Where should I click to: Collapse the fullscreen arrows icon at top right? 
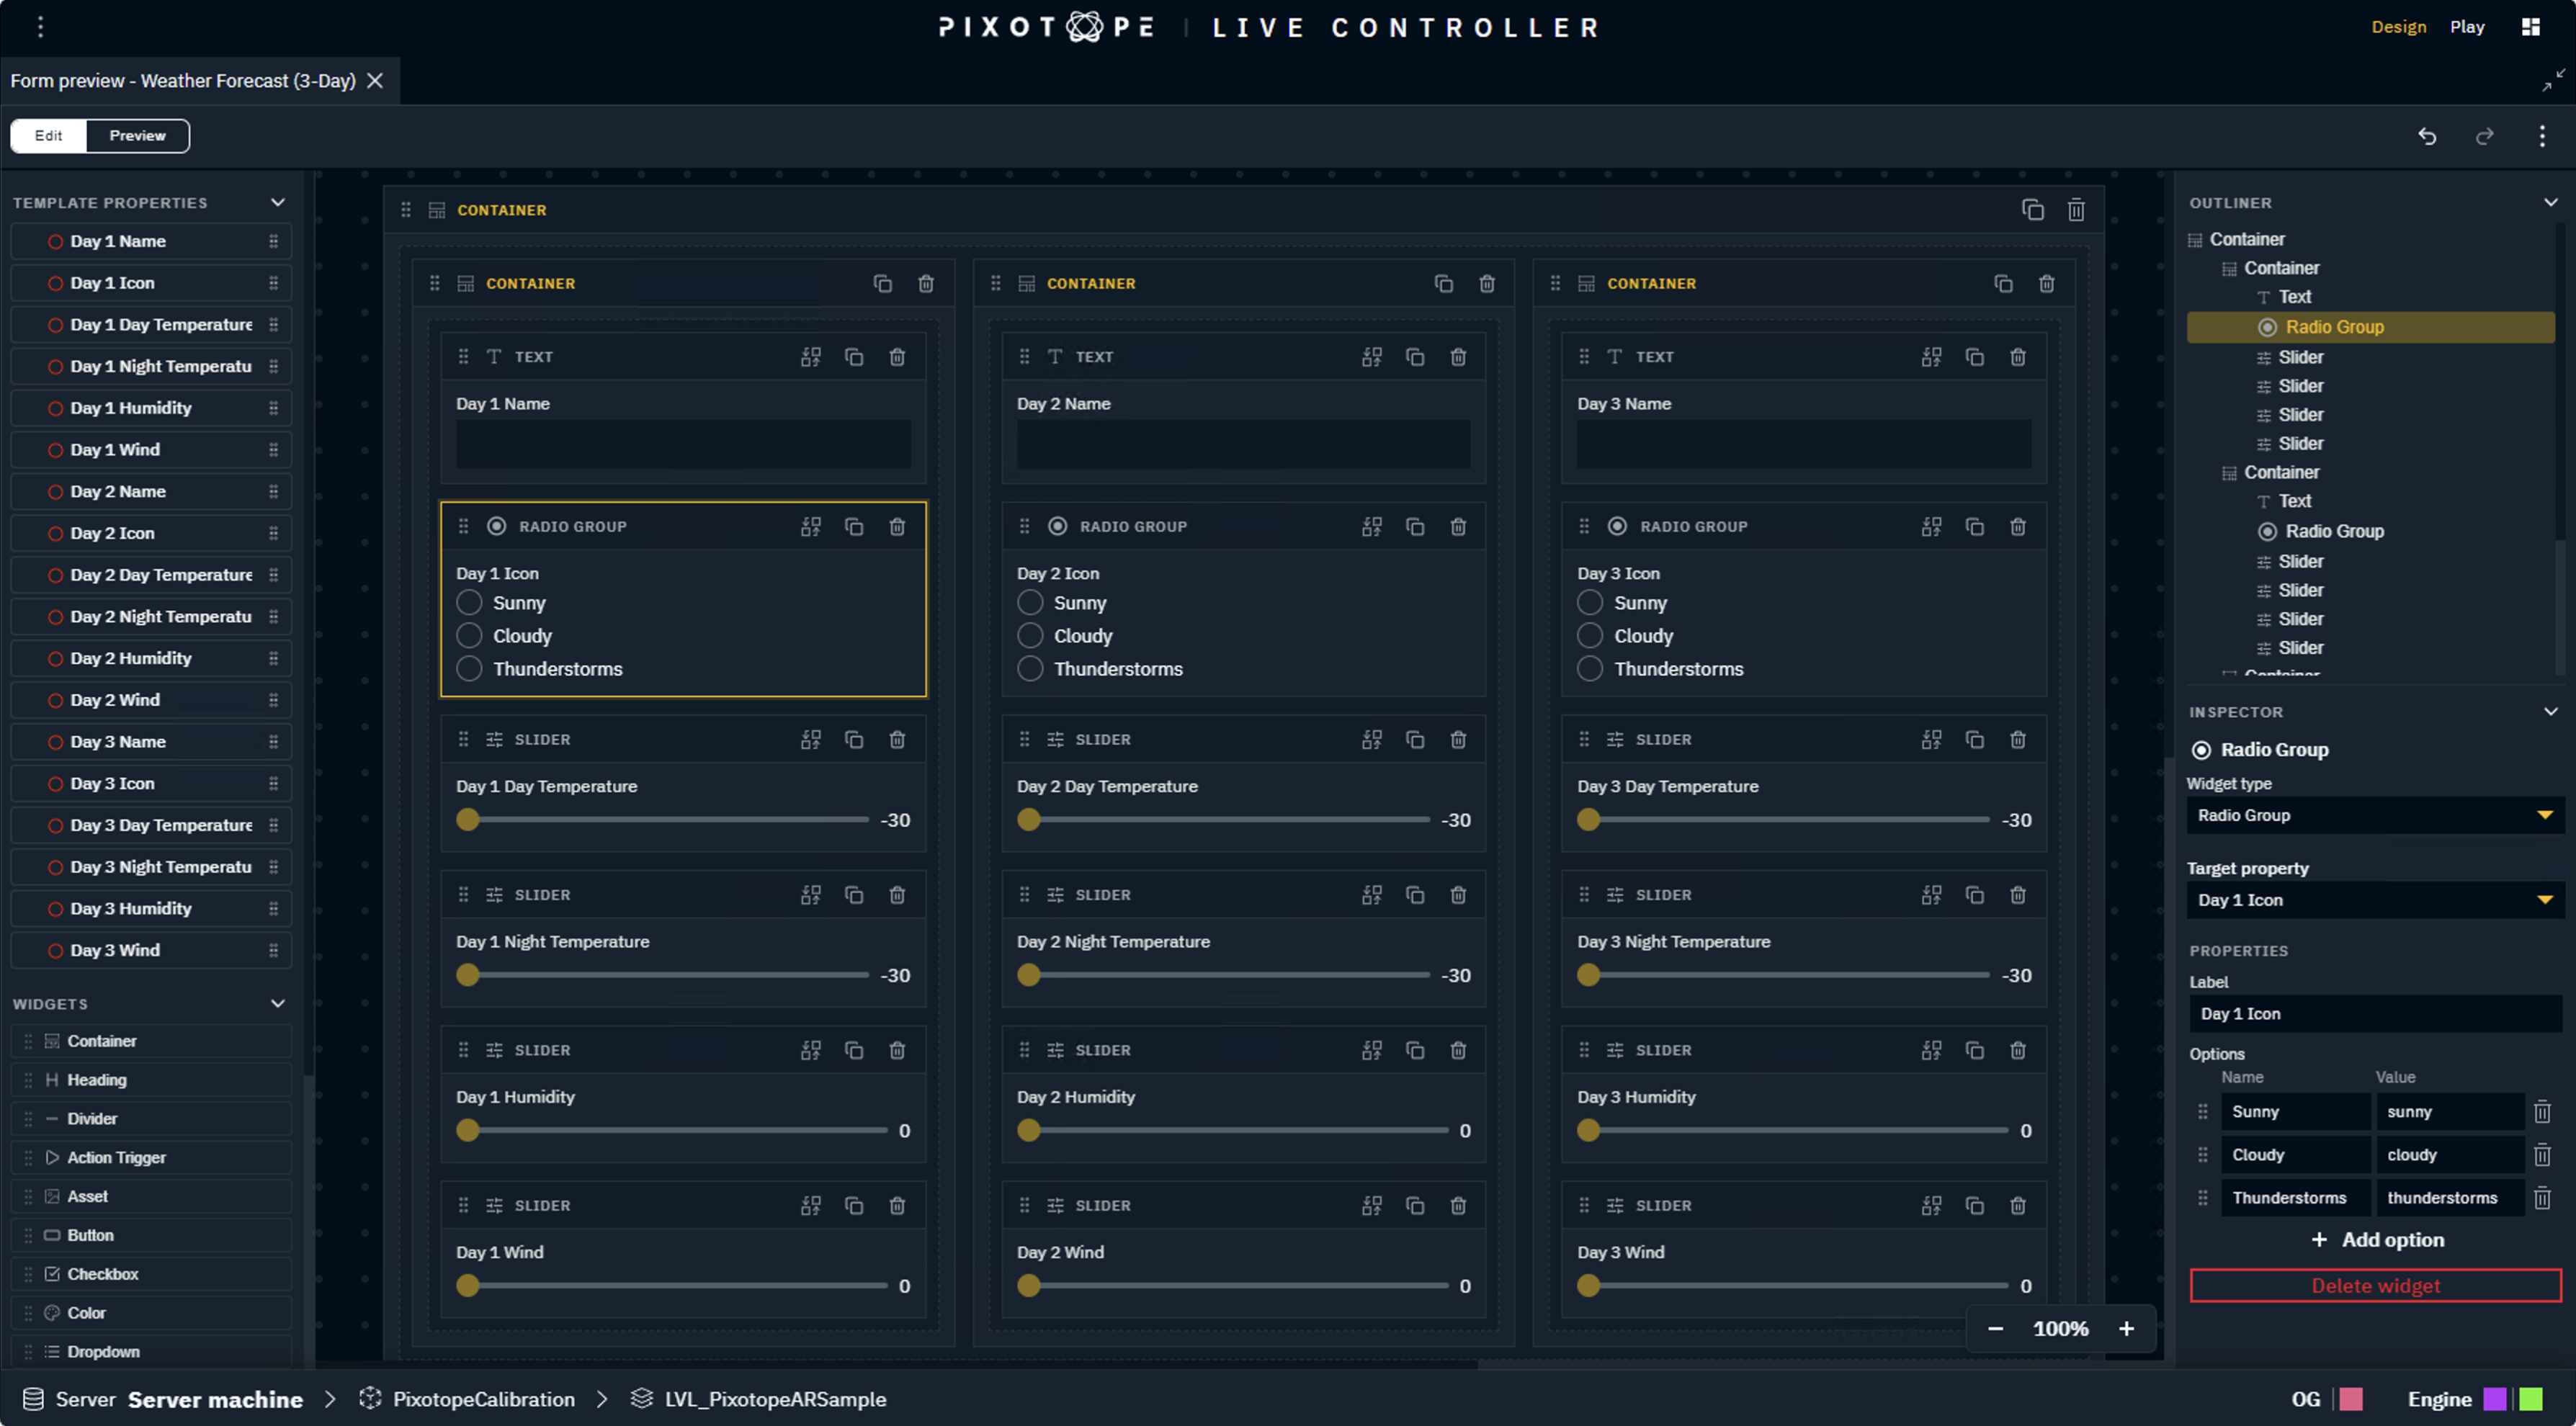2553,80
